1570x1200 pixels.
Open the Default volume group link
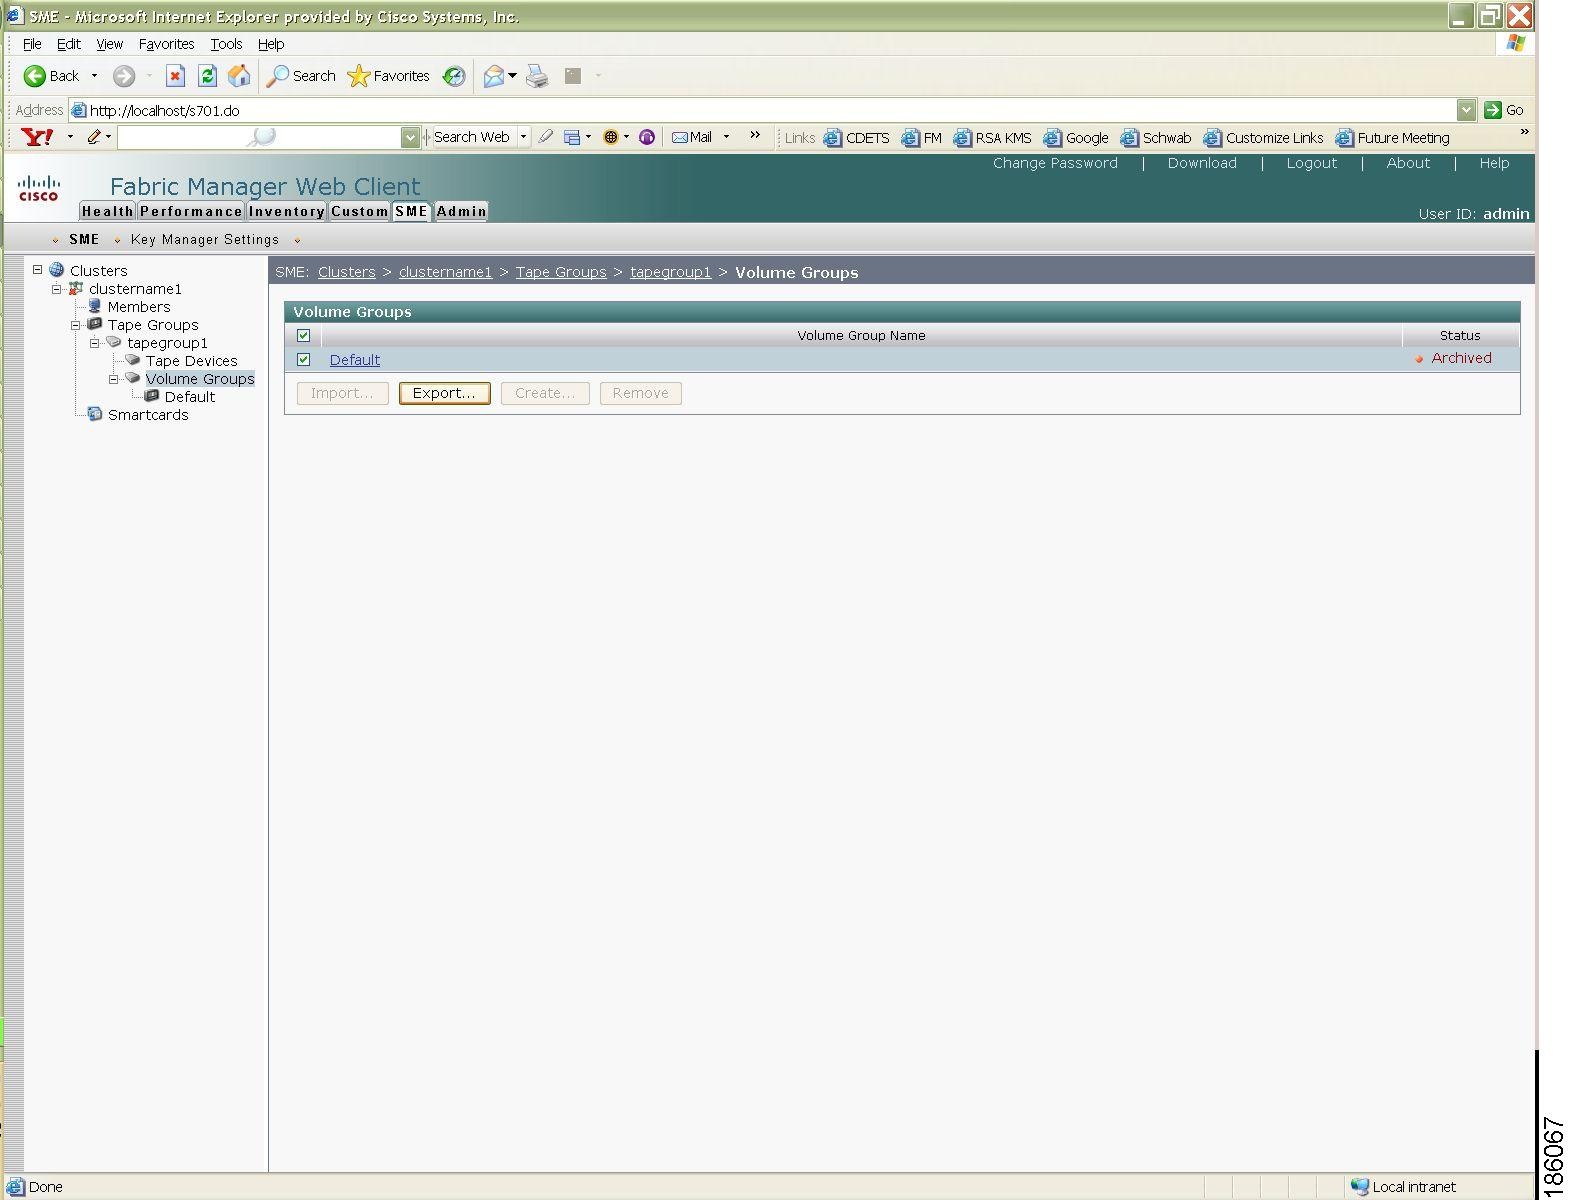[355, 360]
